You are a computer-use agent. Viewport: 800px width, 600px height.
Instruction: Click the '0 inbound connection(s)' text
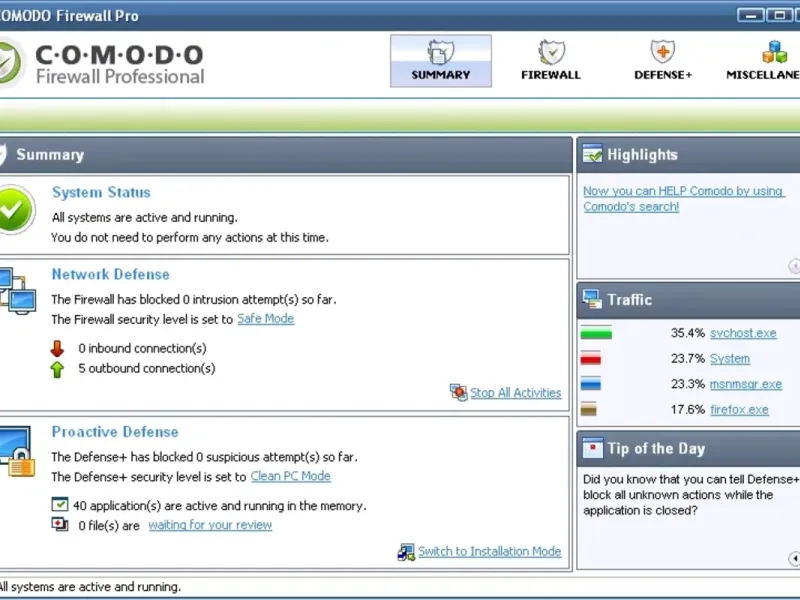(142, 348)
